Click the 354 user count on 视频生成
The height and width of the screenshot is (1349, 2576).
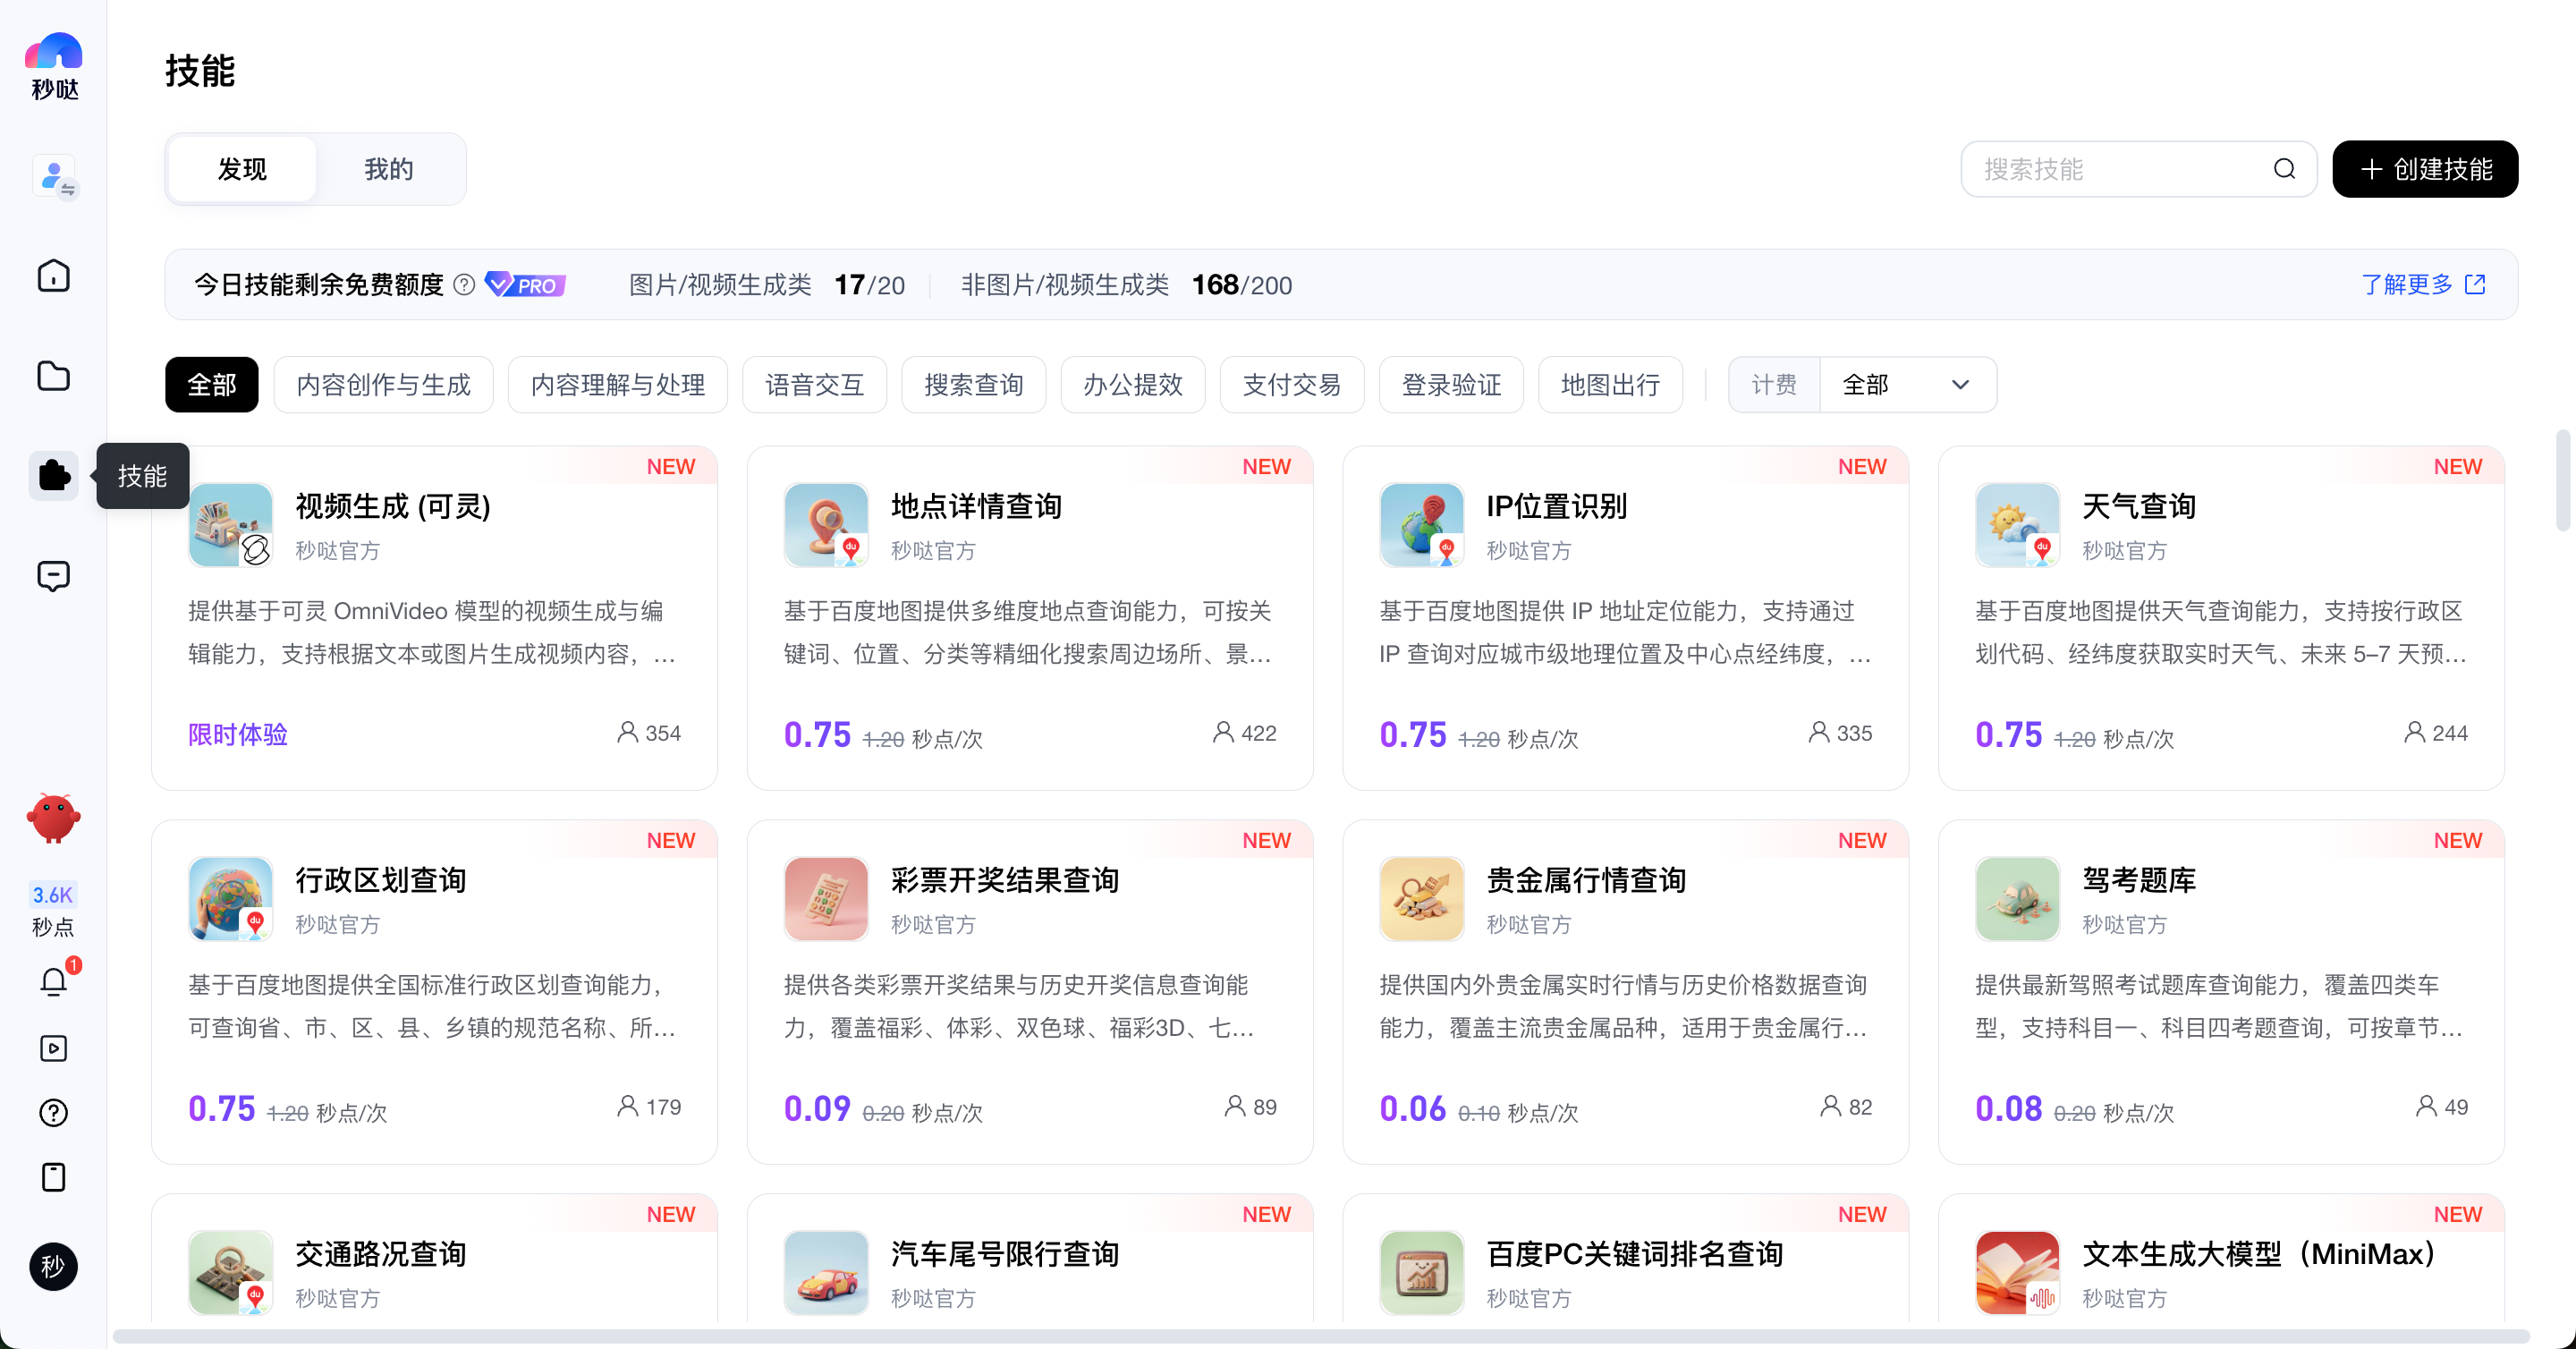point(649,733)
